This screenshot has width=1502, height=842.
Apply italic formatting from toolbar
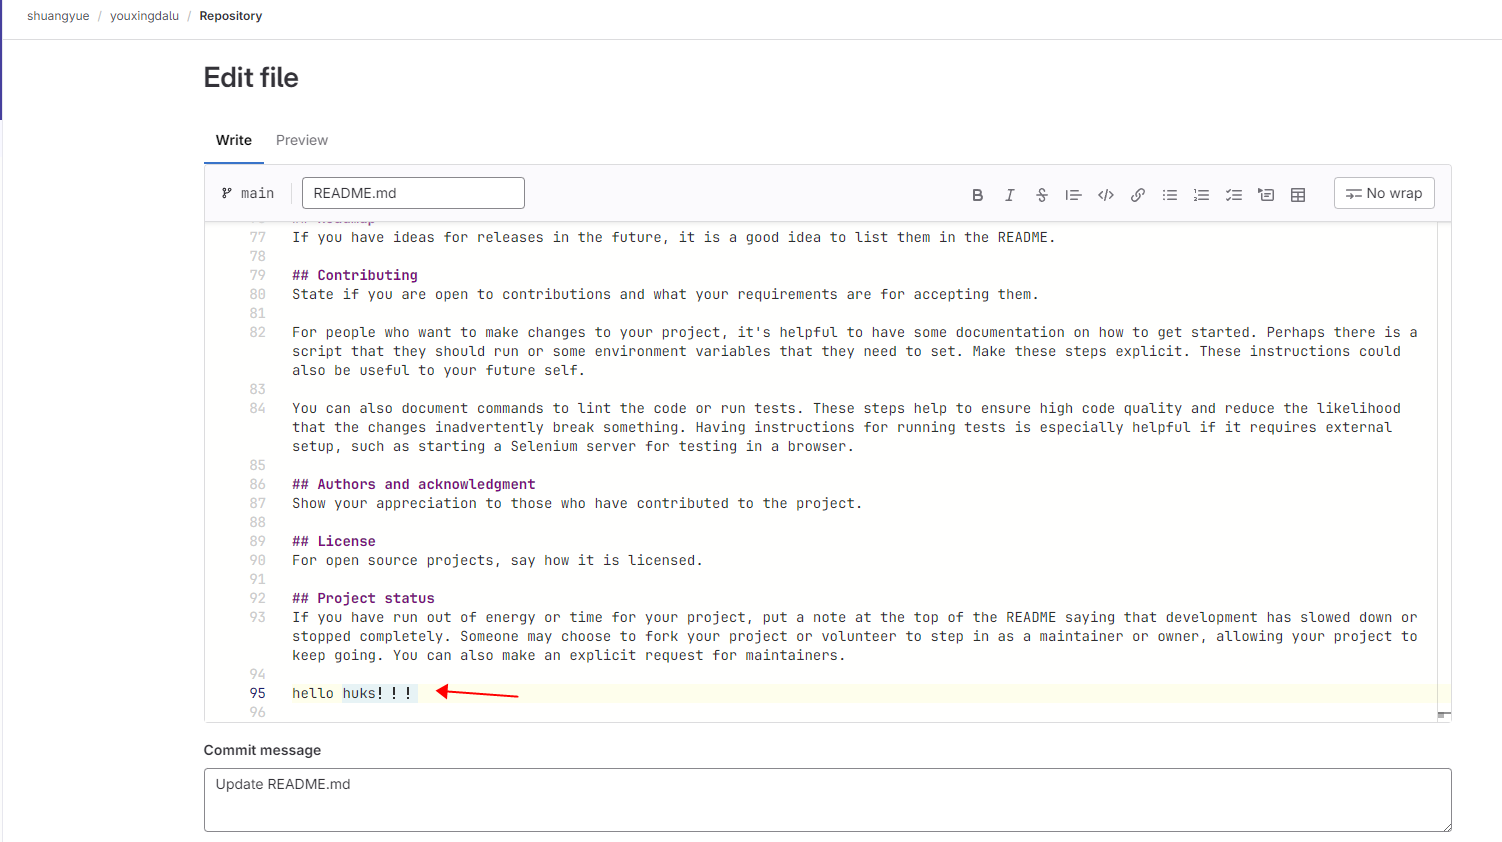[x=1009, y=195]
